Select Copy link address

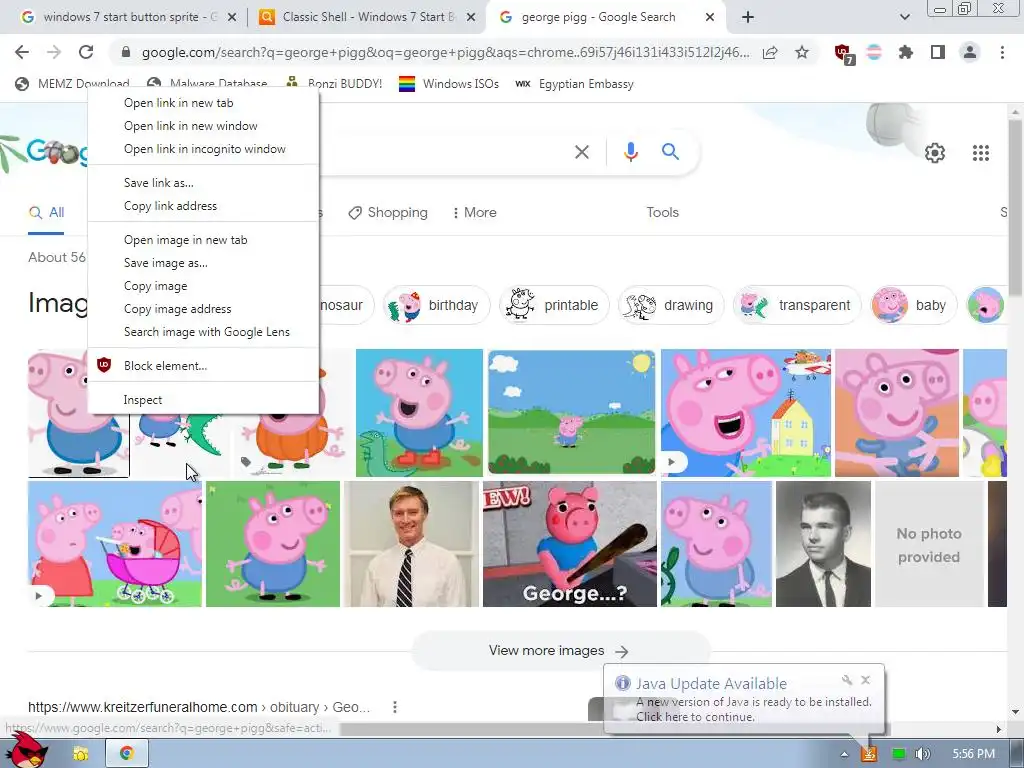pyautogui.click(x=203, y=206)
